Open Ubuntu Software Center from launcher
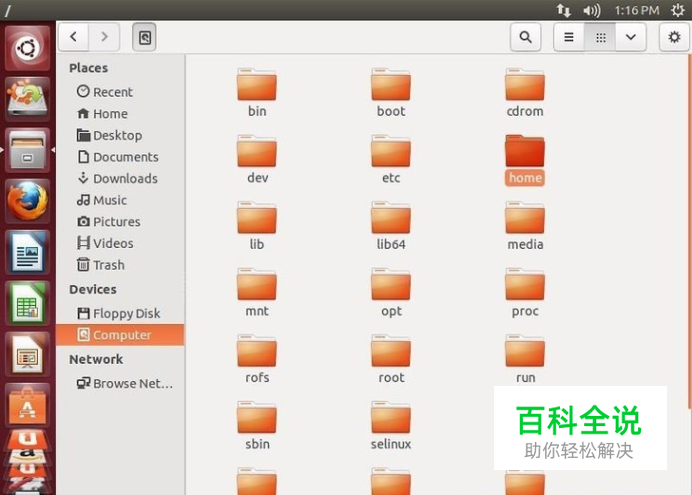 [x=27, y=405]
